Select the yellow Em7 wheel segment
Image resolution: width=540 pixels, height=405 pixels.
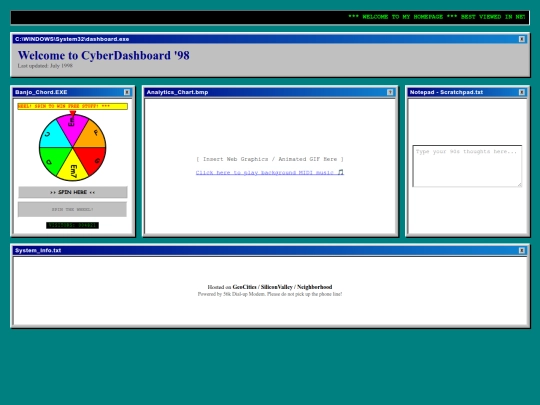point(73,168)
